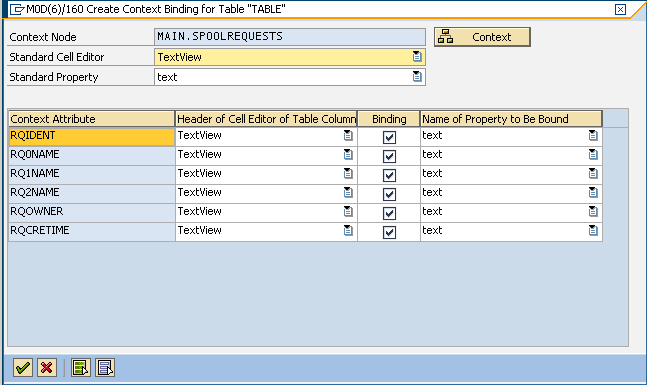Image resolution: width=647 pixels, height=385 pixels.
Task: Open cell editor dropdown for RQOWNER
Action: click(x=348, y=211)
